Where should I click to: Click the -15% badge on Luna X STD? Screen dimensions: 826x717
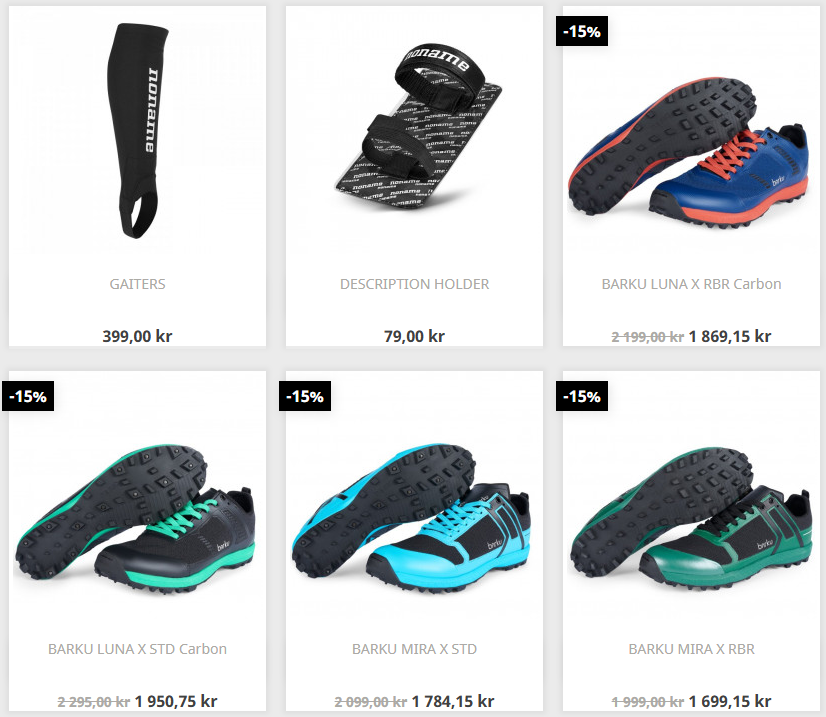tap(28, 396)
